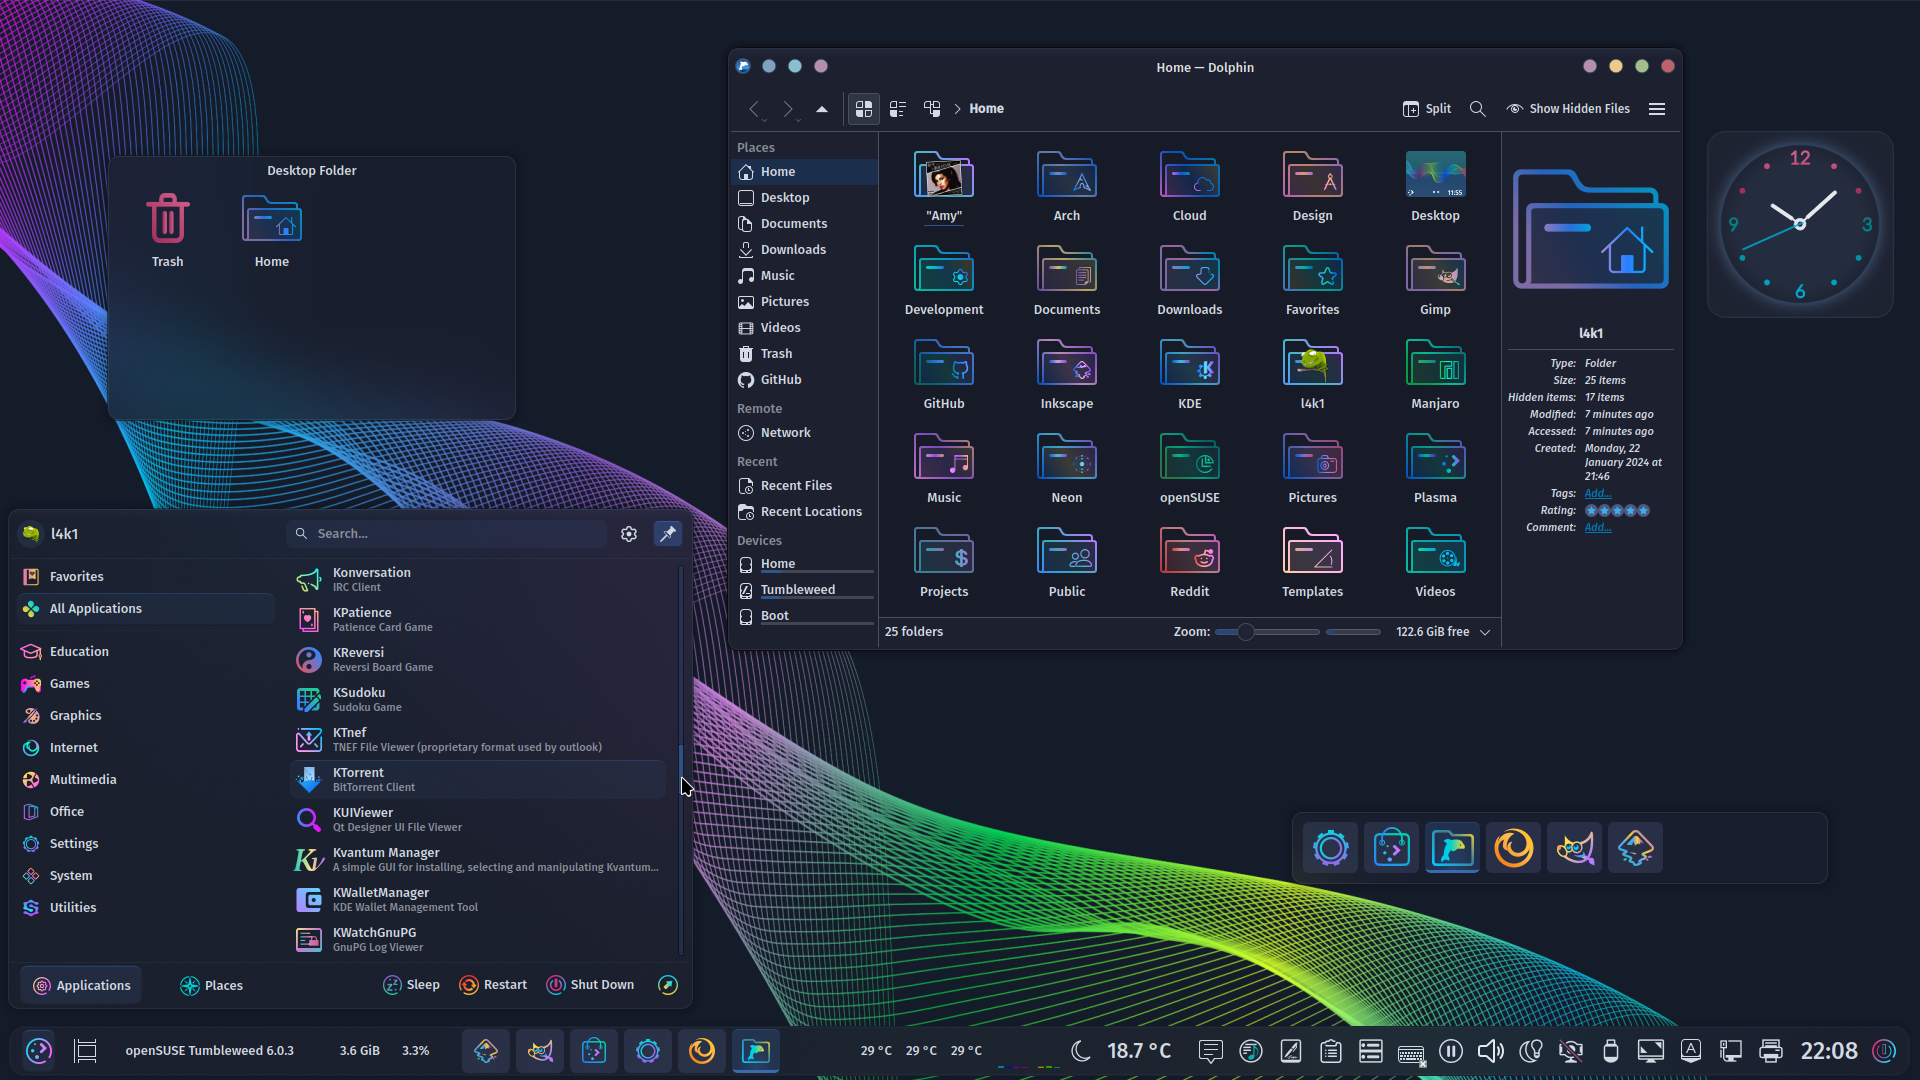Open Network under Remote section
1920x1080 pixels.
click(x=804, y=433)
